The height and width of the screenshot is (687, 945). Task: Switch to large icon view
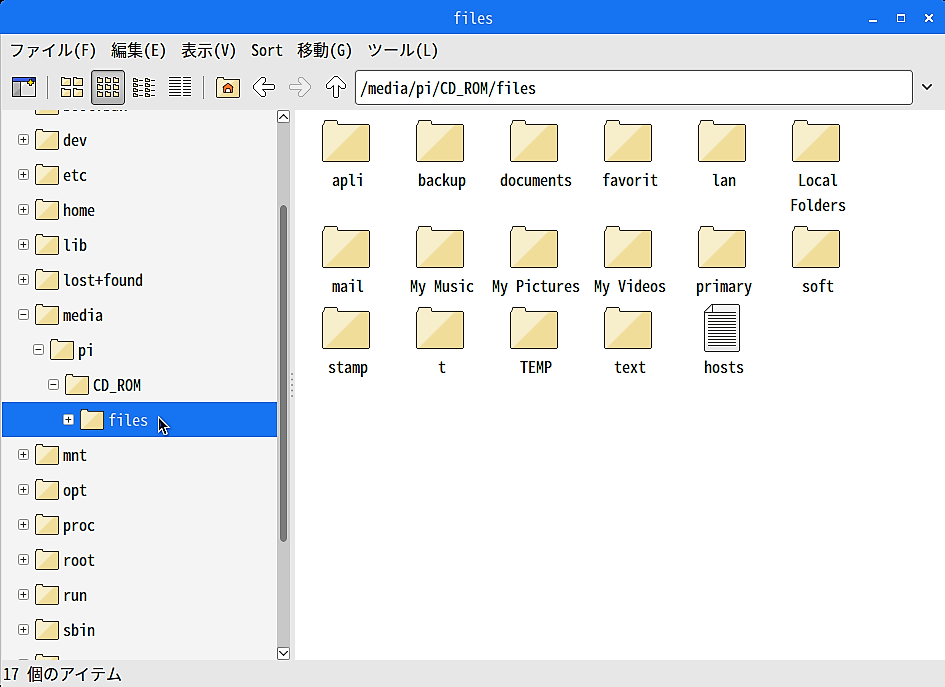coord(72,87)
